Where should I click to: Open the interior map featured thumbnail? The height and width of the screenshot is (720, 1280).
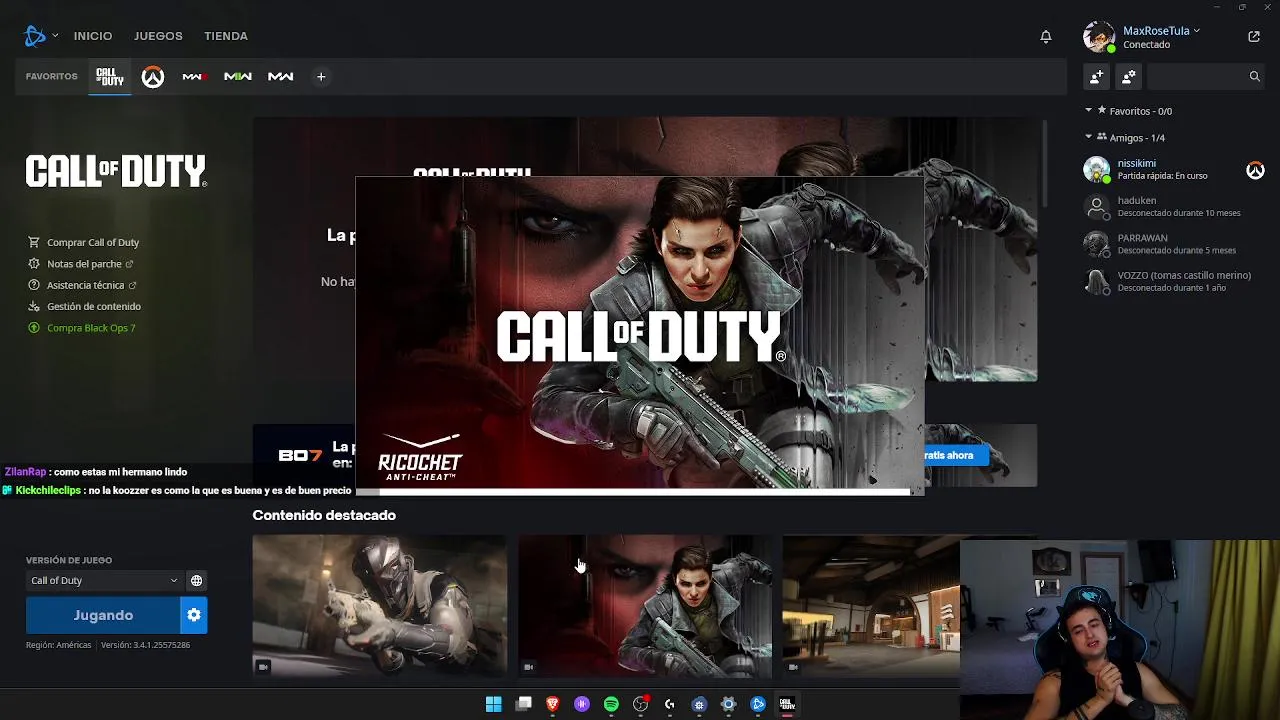click(870, 606)
